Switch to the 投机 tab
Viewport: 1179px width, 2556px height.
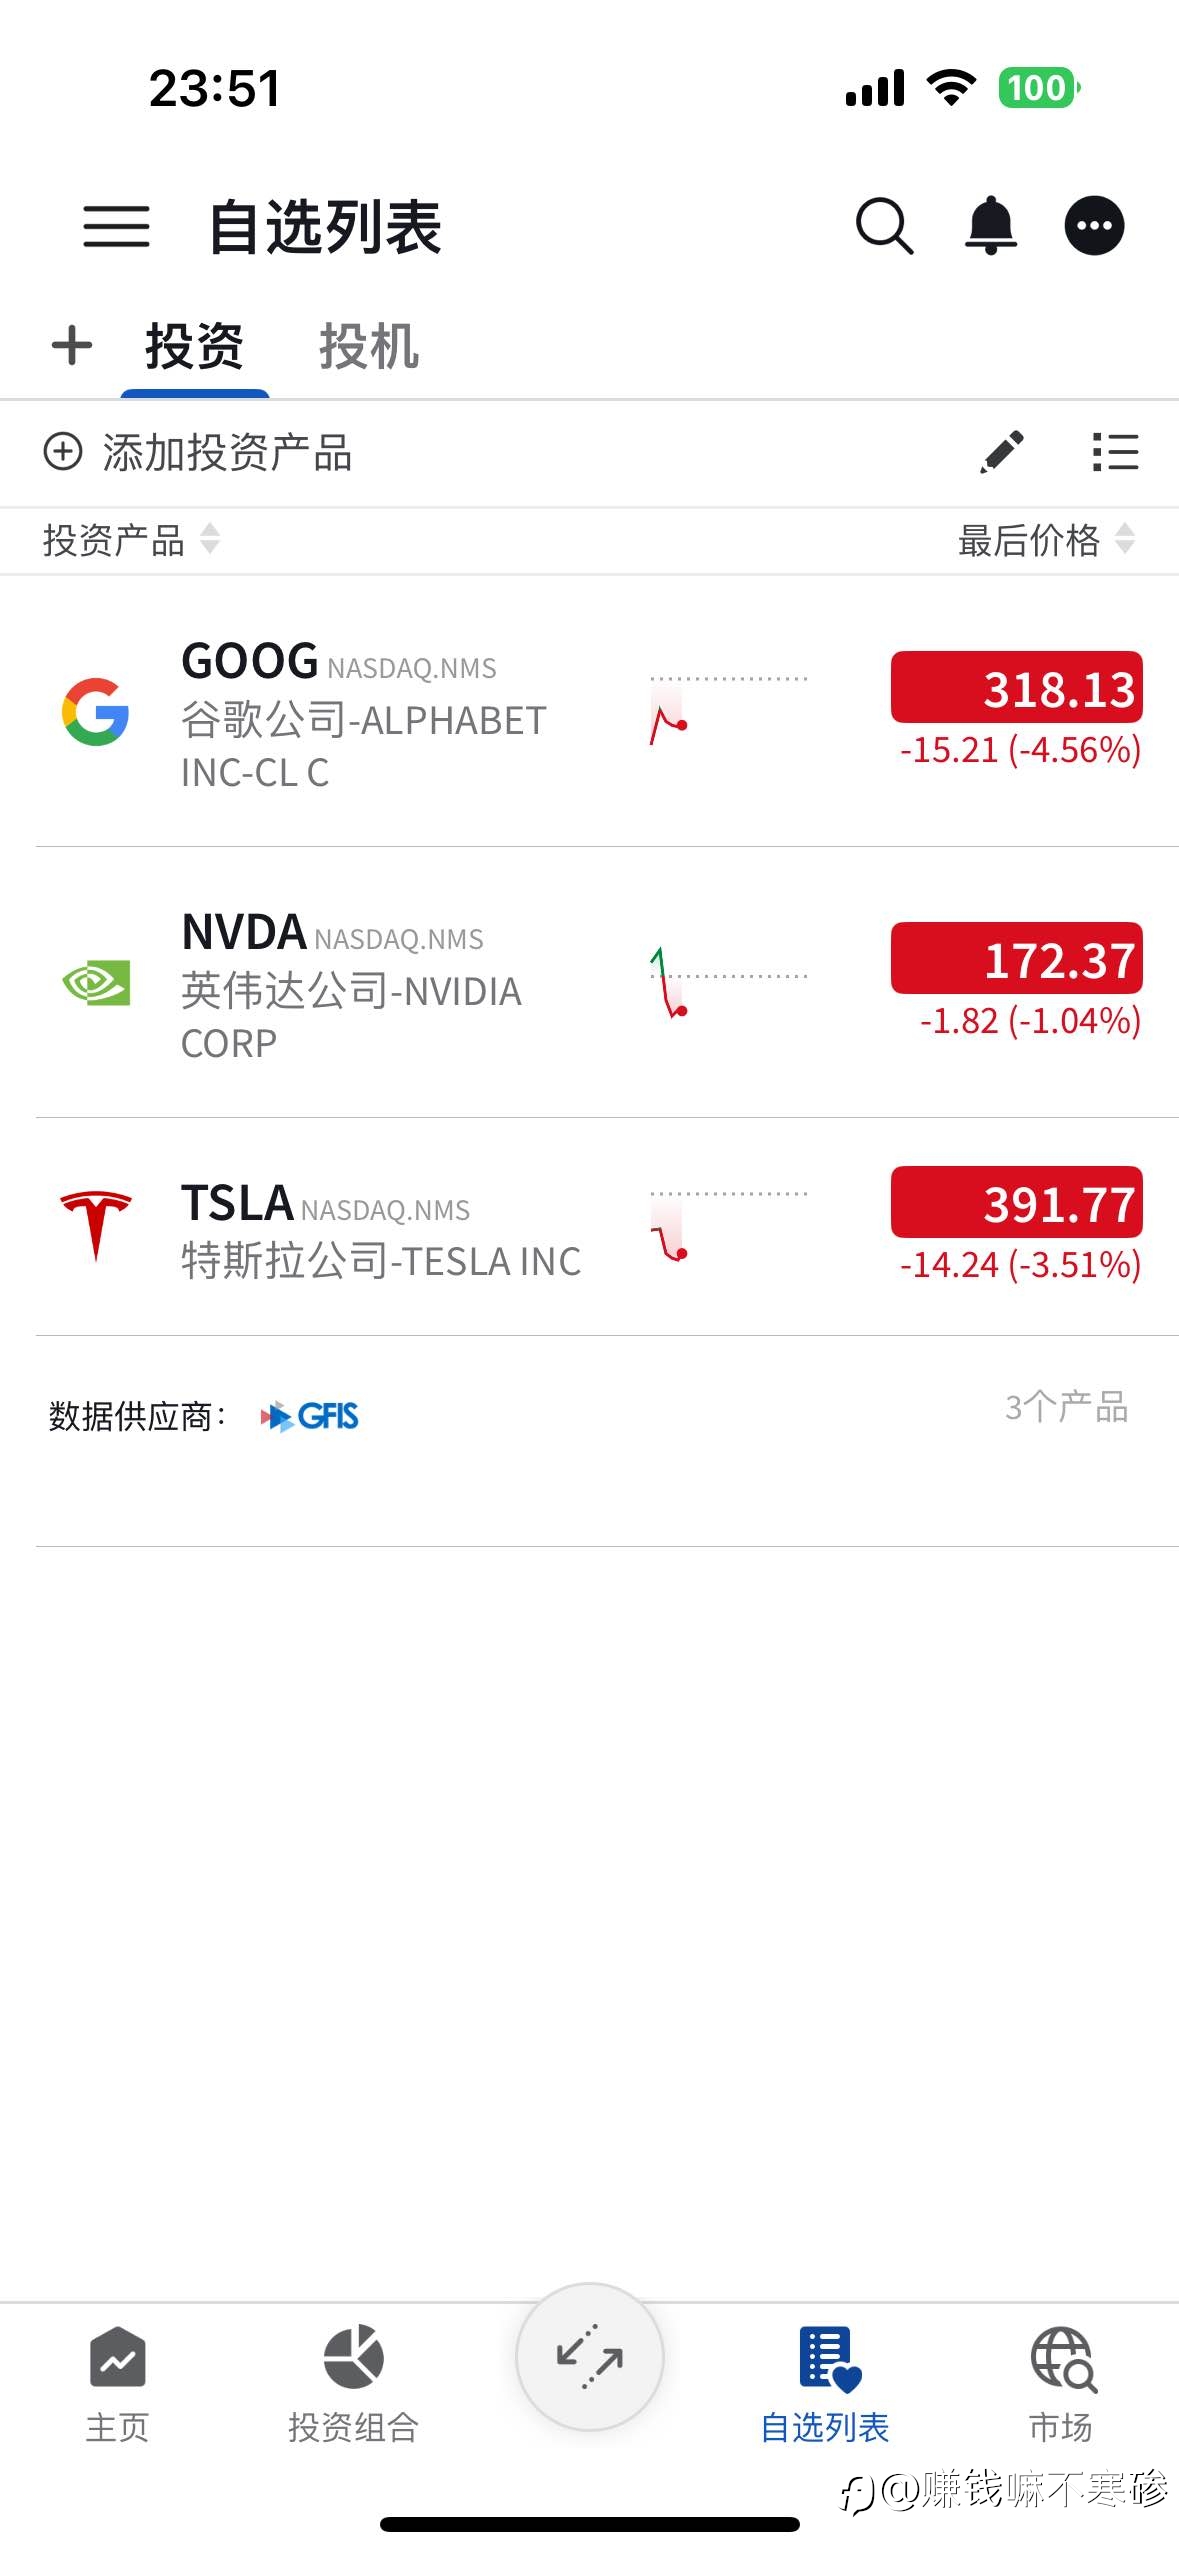point(369,346)
